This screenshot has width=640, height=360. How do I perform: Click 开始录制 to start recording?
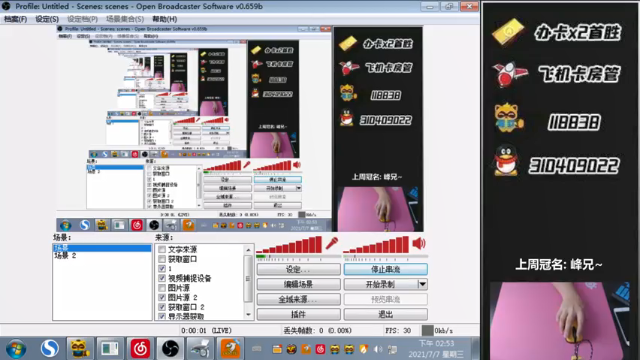pyautogui.click(x=380, y=284)
